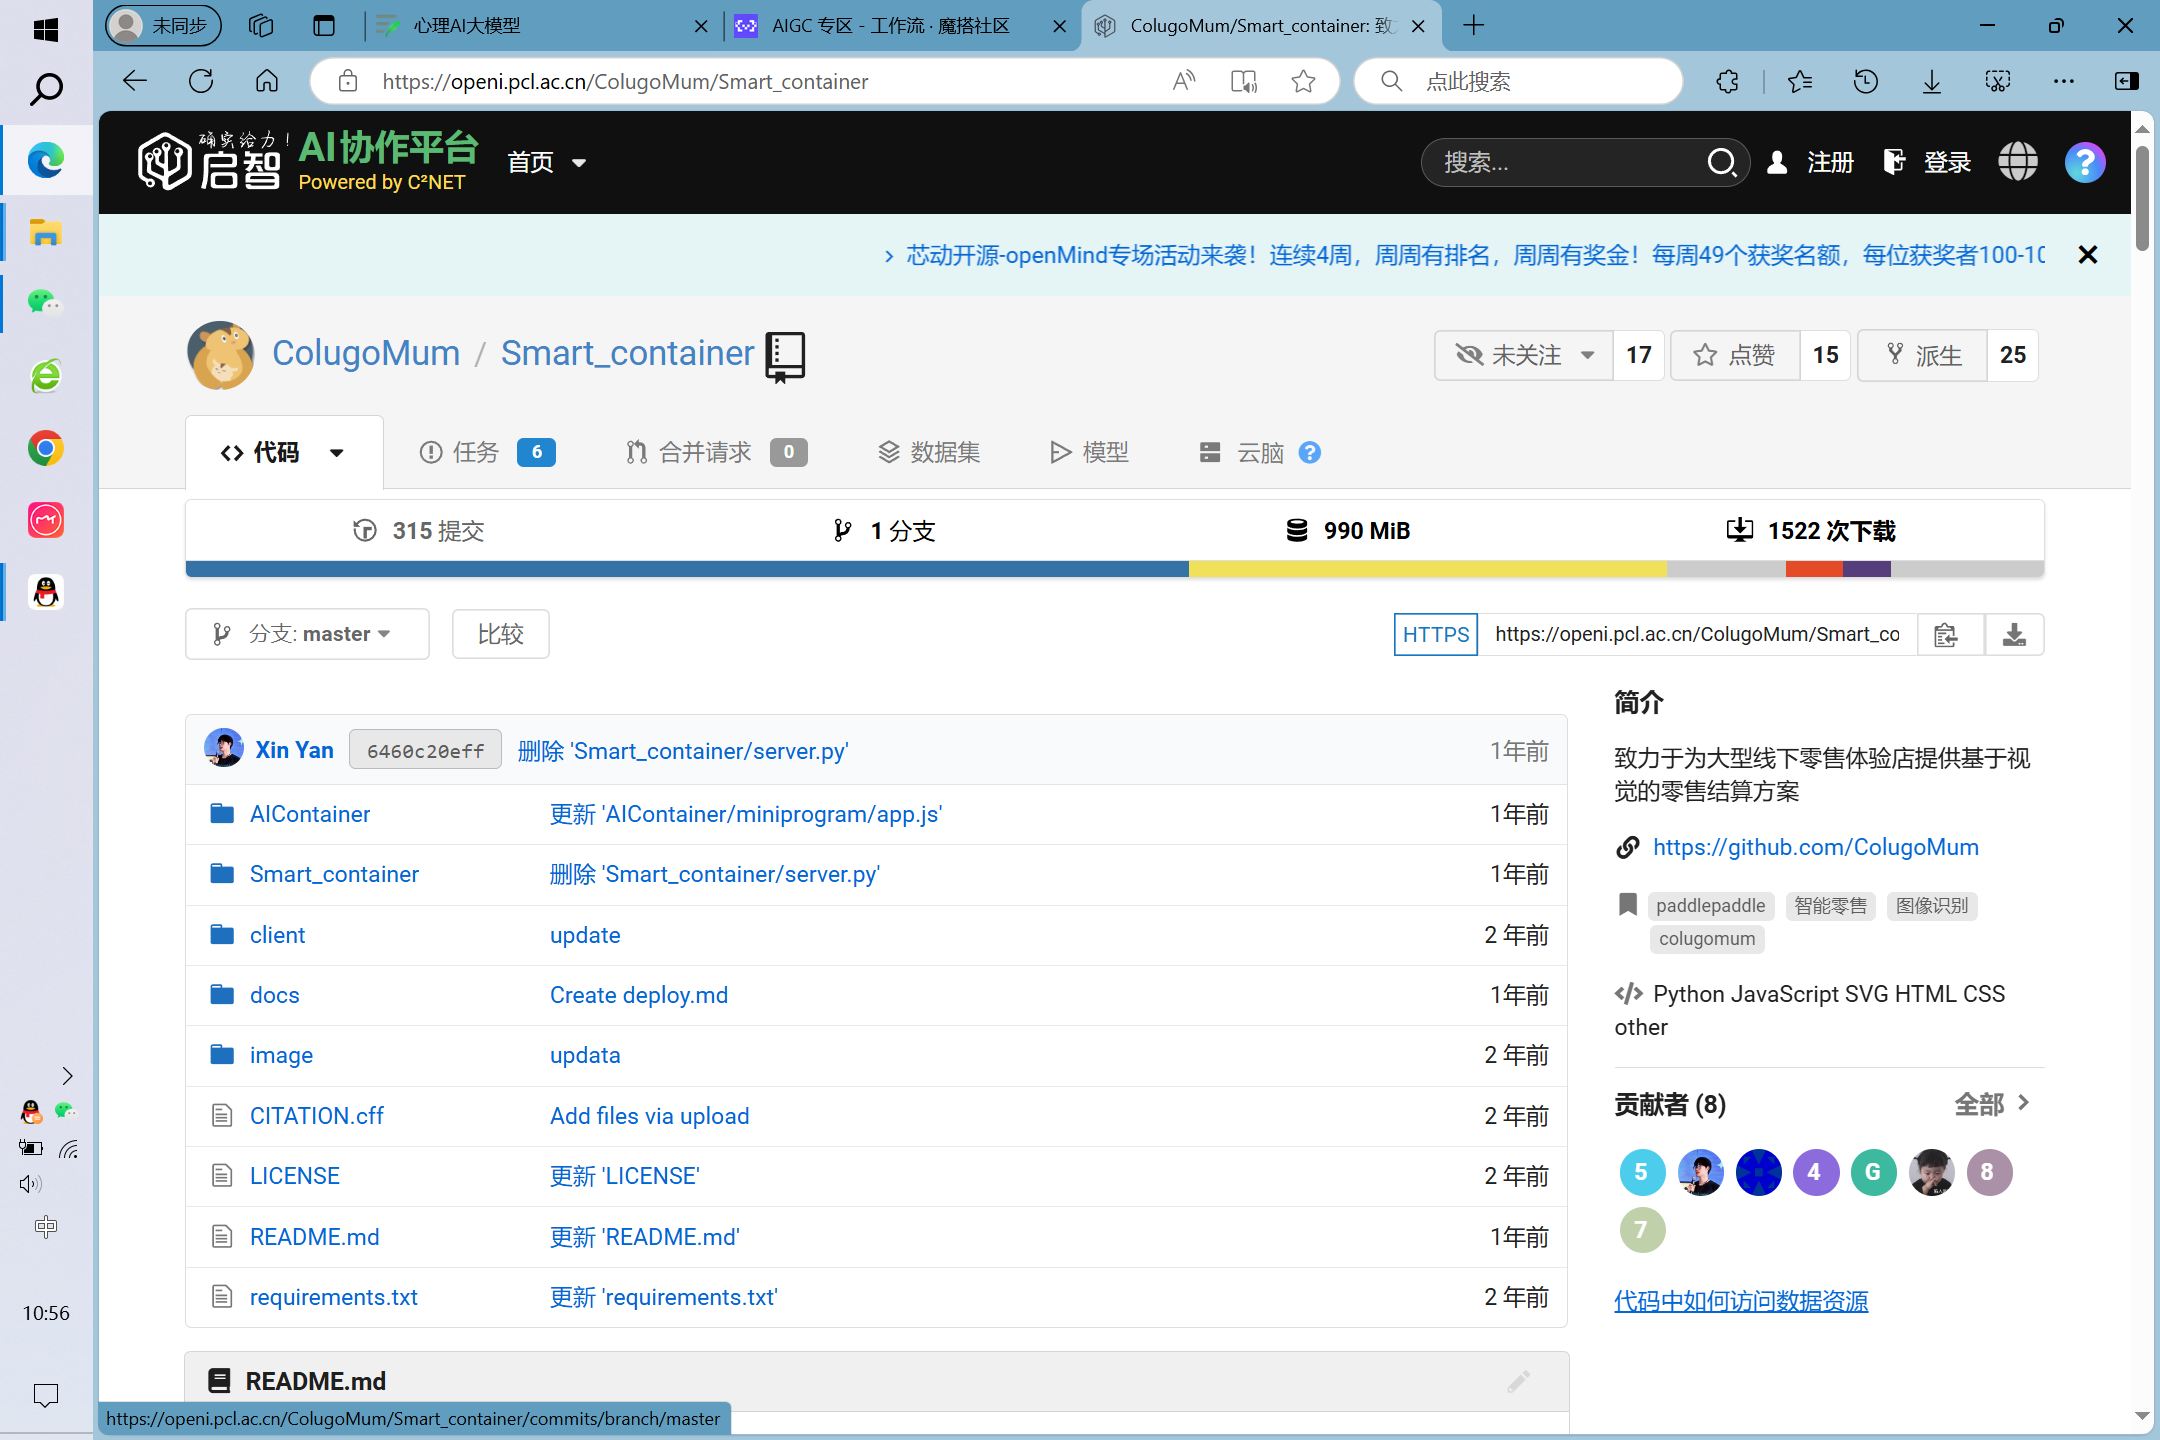This screenshot has height=1440, width=2160.
Task: Open browser downloads arrow icon
Action: (1932, 81)
